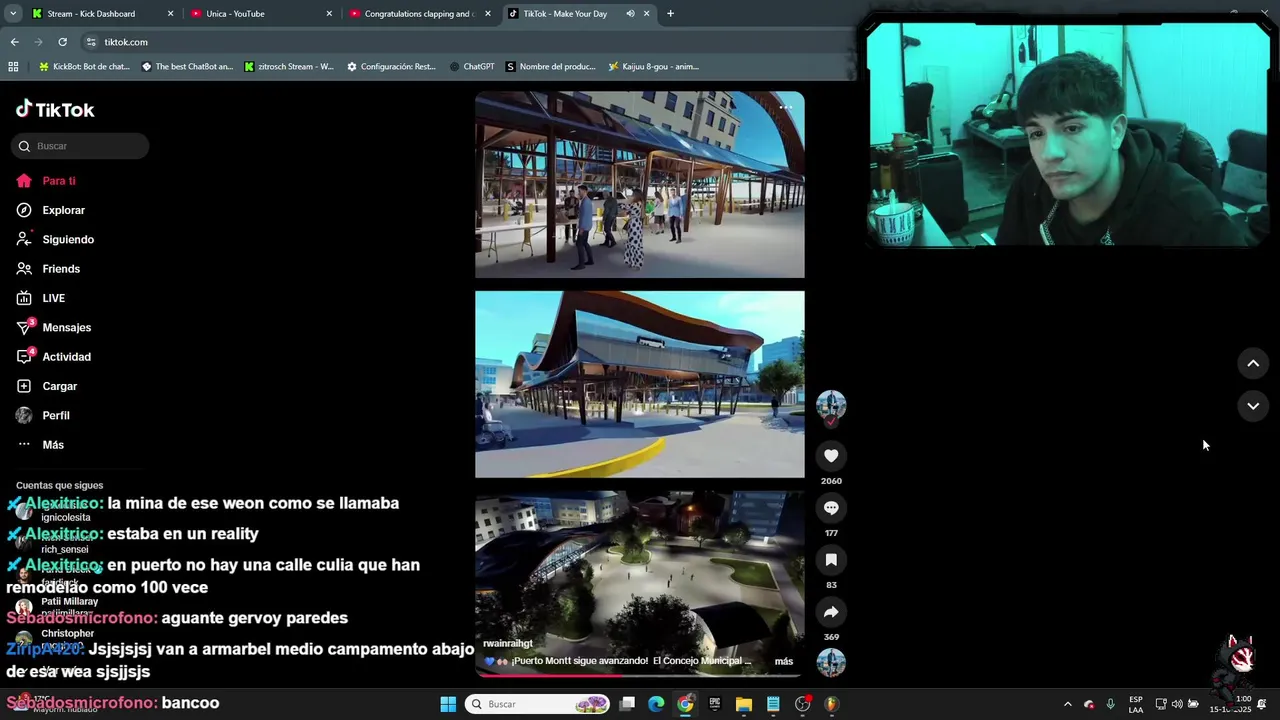This screenshot has height=720, width=1280.
Task: Open the notifications bell in tray
Action: coord(1262,704)
